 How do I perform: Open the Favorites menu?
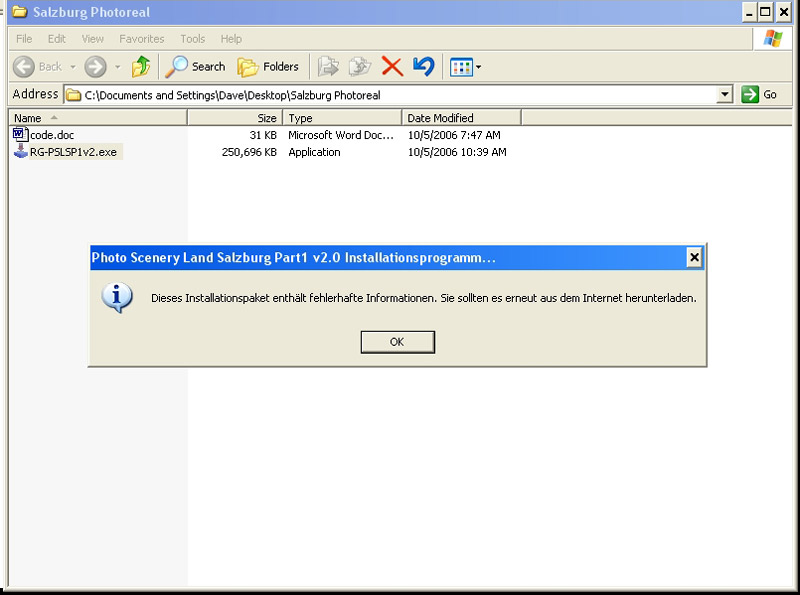coord(141,39)
